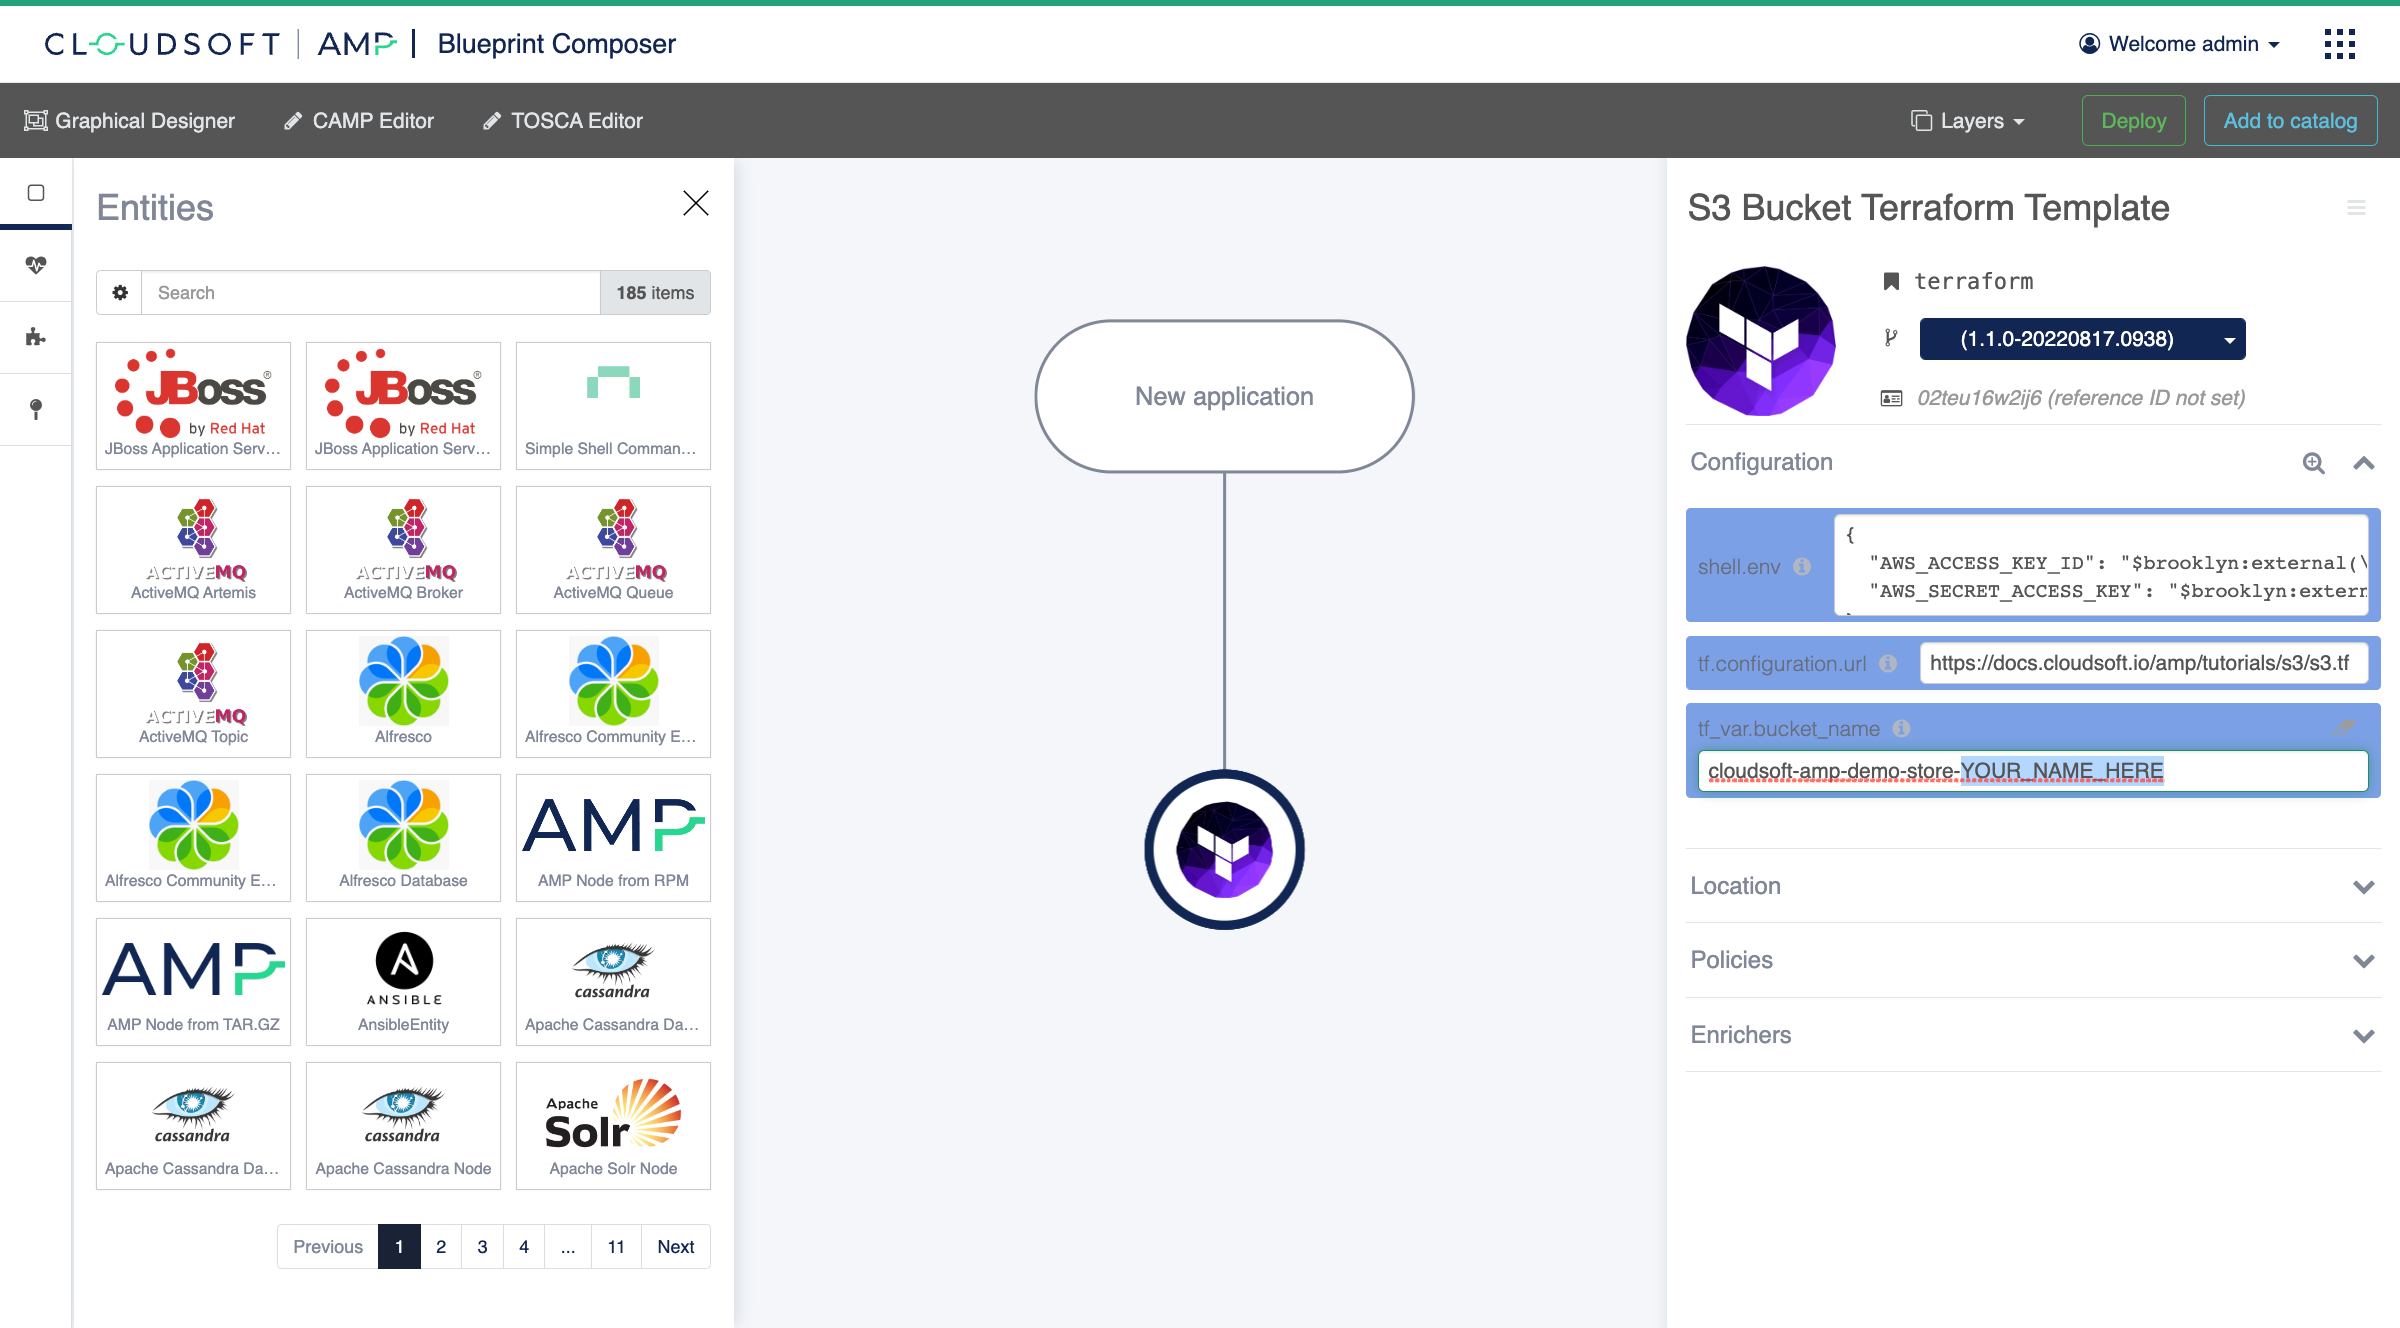Viewport: 2400px width, 1328px height.
Task: Open the puzzle piece enrichers sidebar icon
Action: coord(36,337)
